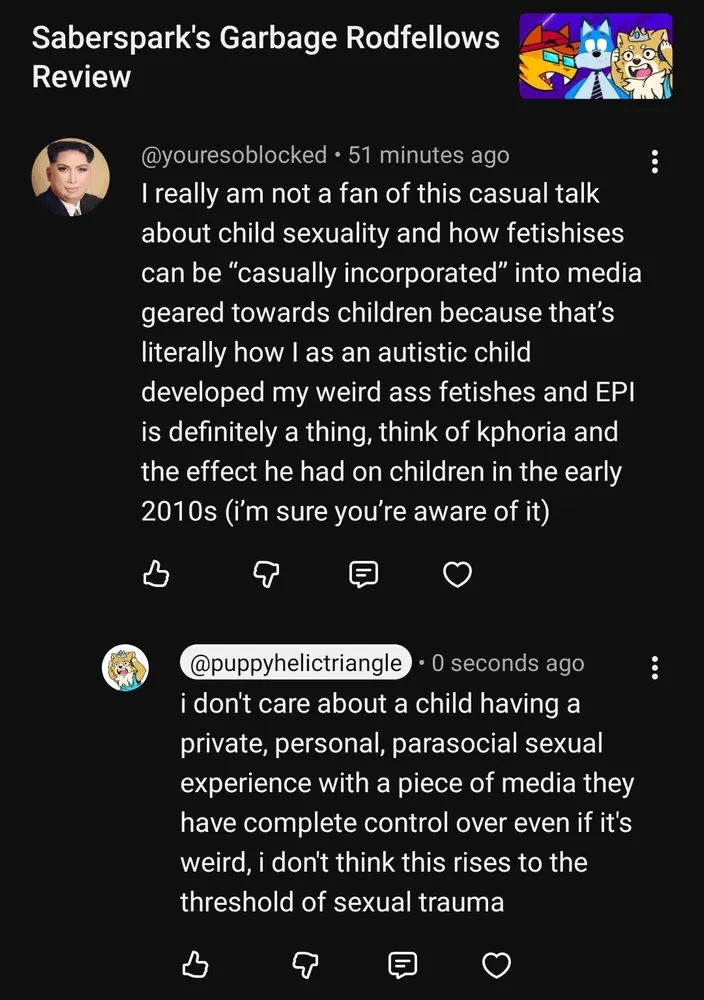Open the @youresoblocked profile avatar
The width and height of the screenshot is (704, 1000).
[70, 177]
